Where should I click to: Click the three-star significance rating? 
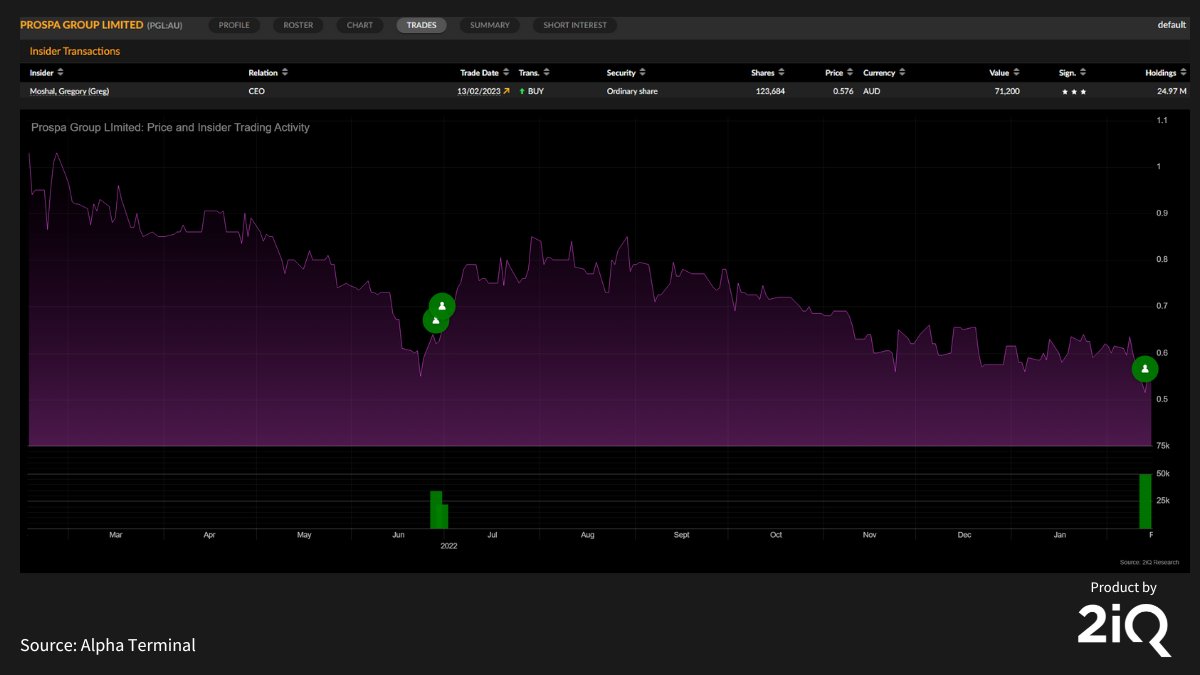(x=1075, y=91)
